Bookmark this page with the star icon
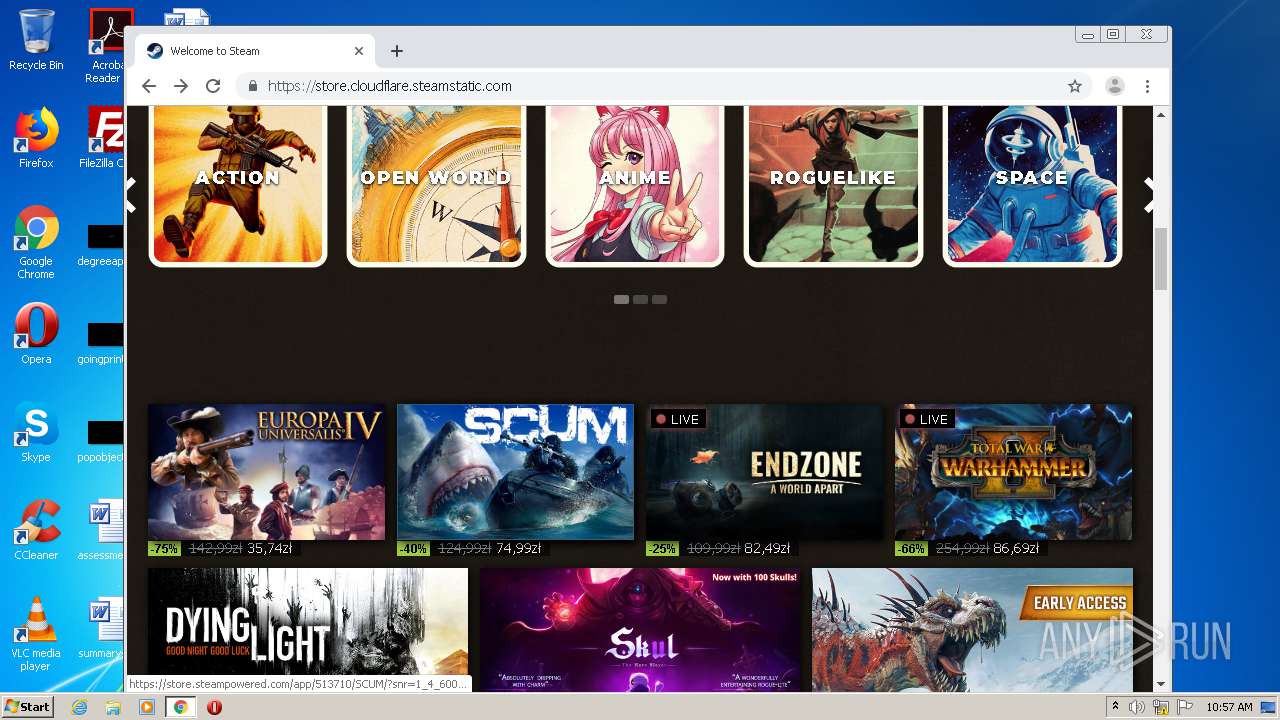Viewport: 1280px width, 720px height. pyautogui.click(x=1075, y=86)
